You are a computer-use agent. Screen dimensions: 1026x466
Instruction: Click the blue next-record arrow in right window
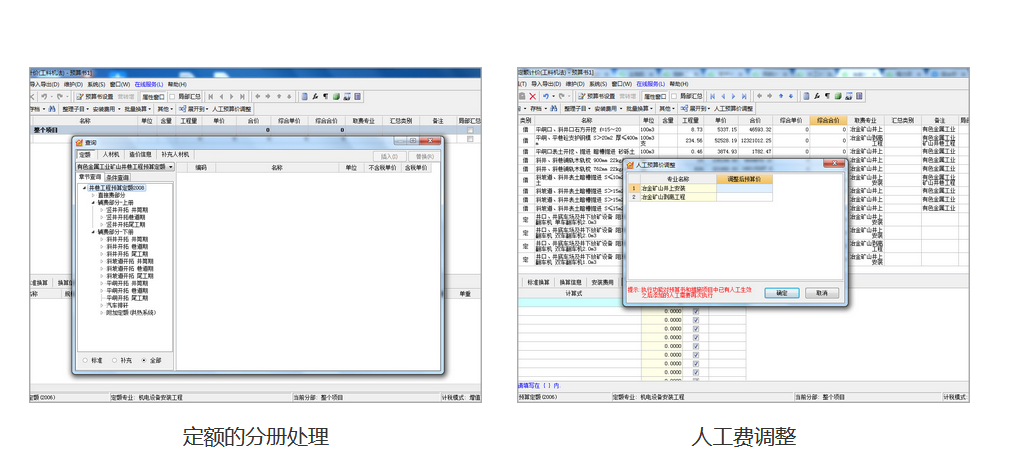[734, 97]
